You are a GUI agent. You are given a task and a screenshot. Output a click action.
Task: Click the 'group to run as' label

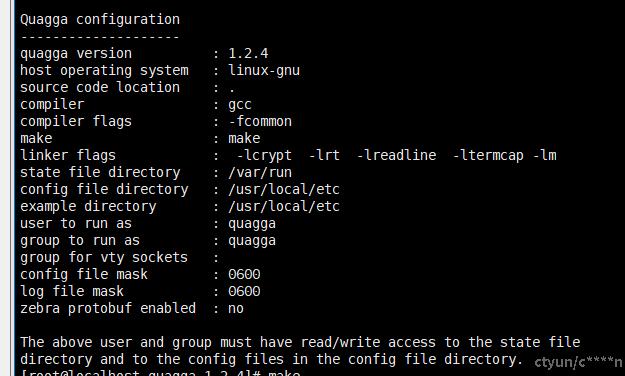point(80,241)
